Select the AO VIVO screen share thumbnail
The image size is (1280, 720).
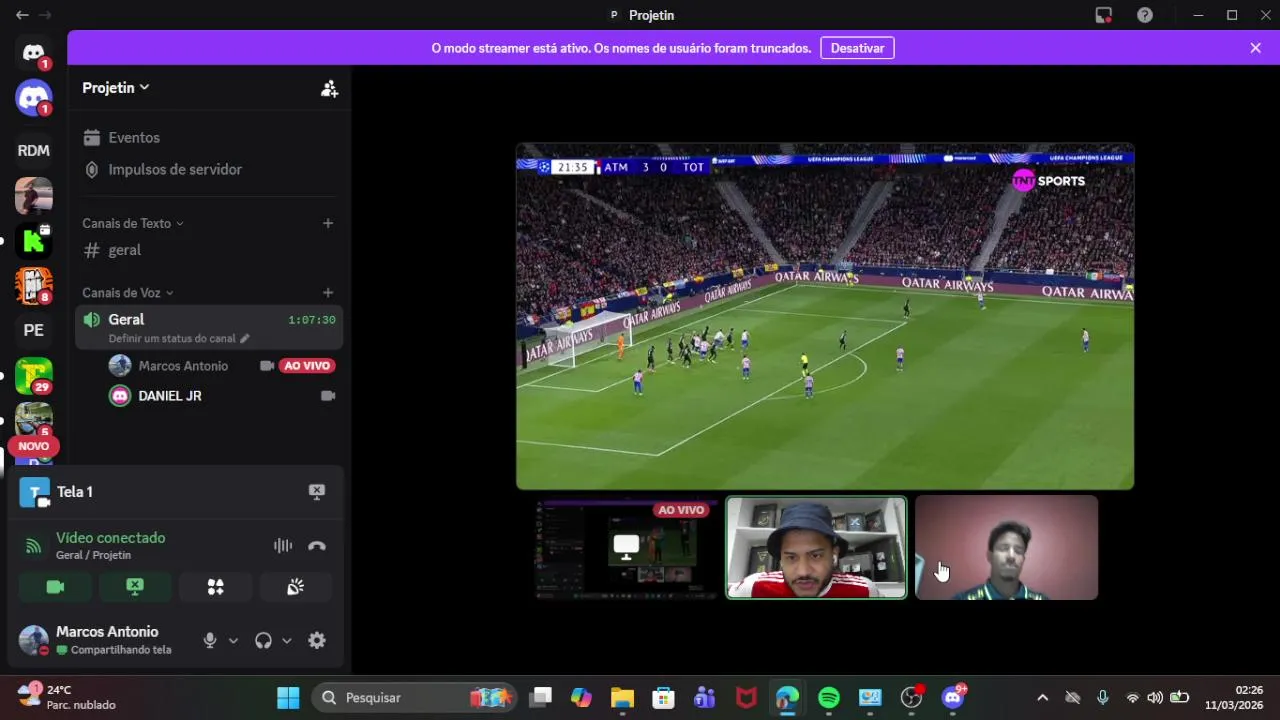tap(625, 548)
